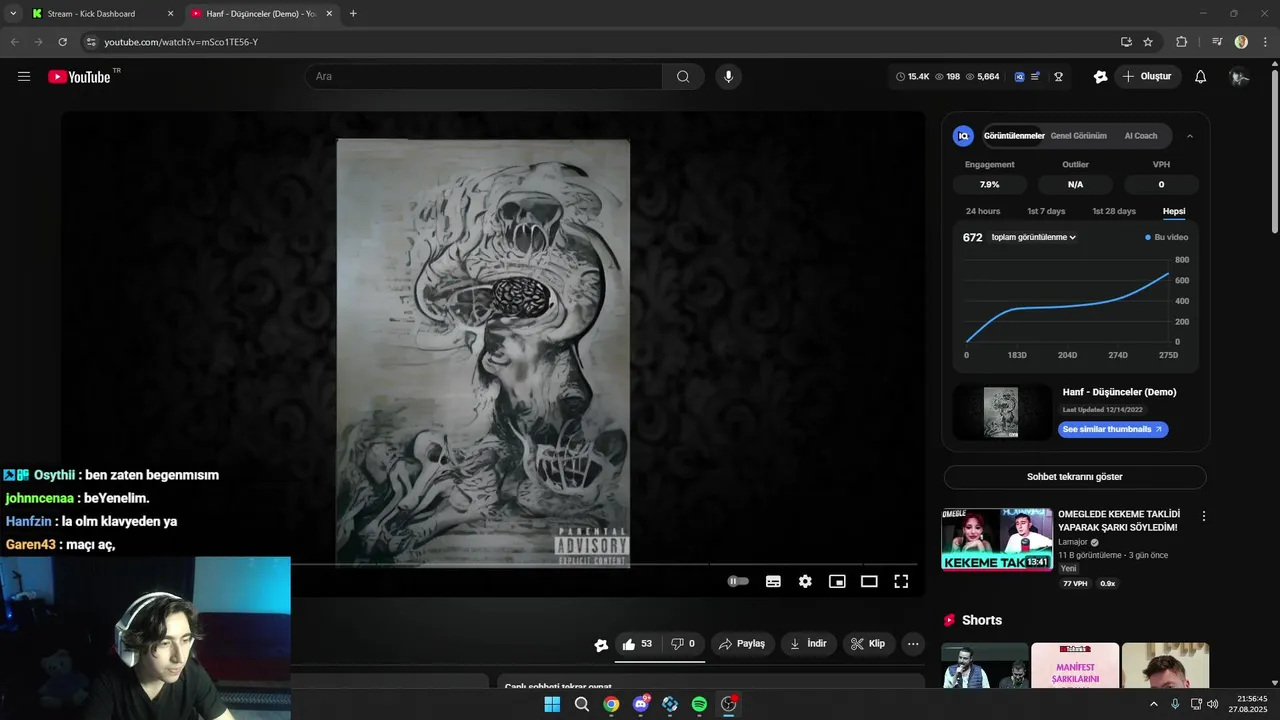
Task: Switch to theater mode view
Action: pyautogui.click(x=869, y=581)
